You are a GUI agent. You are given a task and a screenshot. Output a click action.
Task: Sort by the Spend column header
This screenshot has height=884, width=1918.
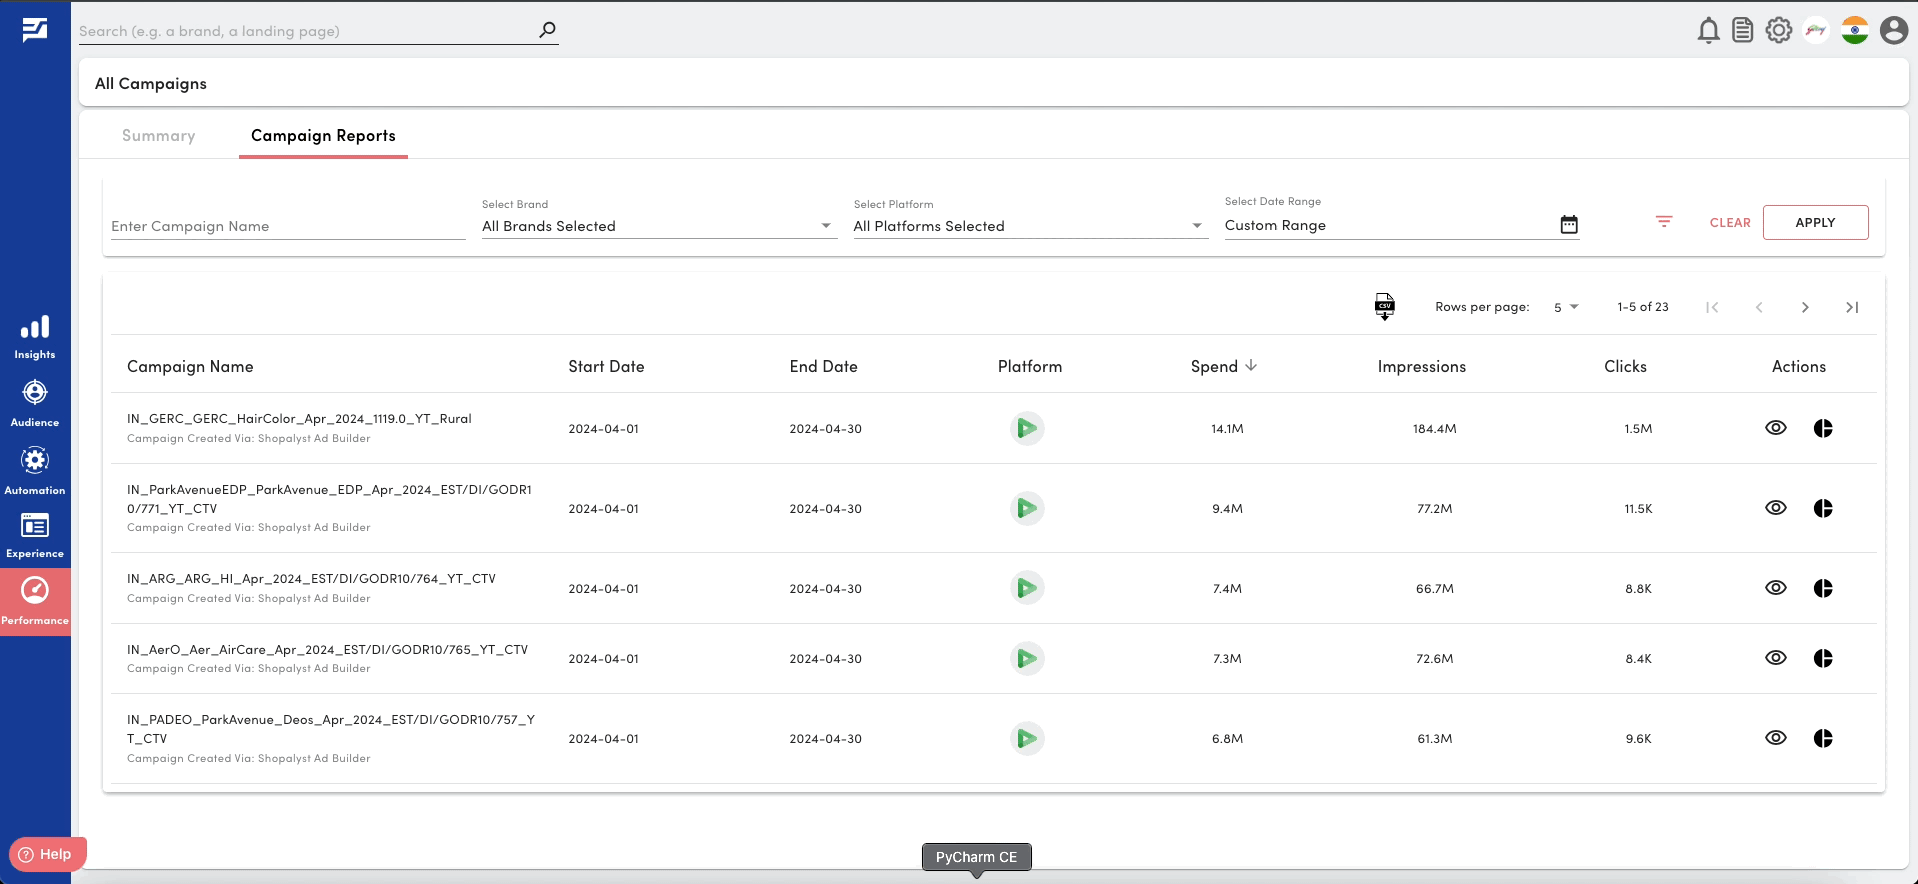coord(1223,366)
